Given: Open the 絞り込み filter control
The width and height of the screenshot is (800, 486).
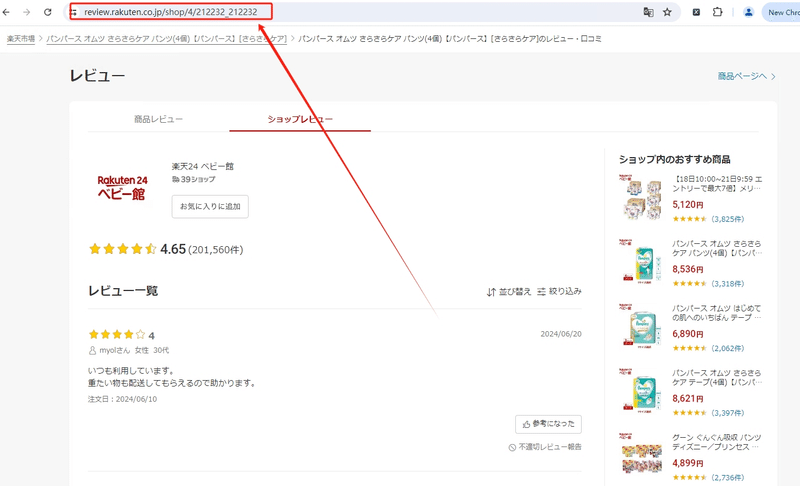Looking at the screenshot, I should tap(559, 292).
